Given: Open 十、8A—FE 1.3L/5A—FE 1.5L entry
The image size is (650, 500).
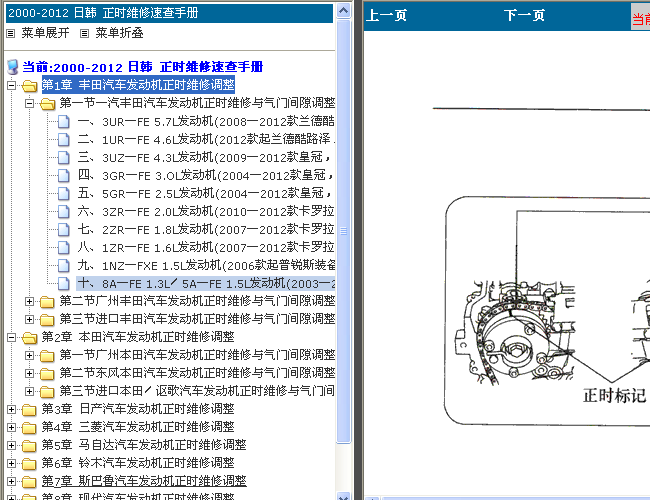Looking at the screenshot, I should point(206,283).
